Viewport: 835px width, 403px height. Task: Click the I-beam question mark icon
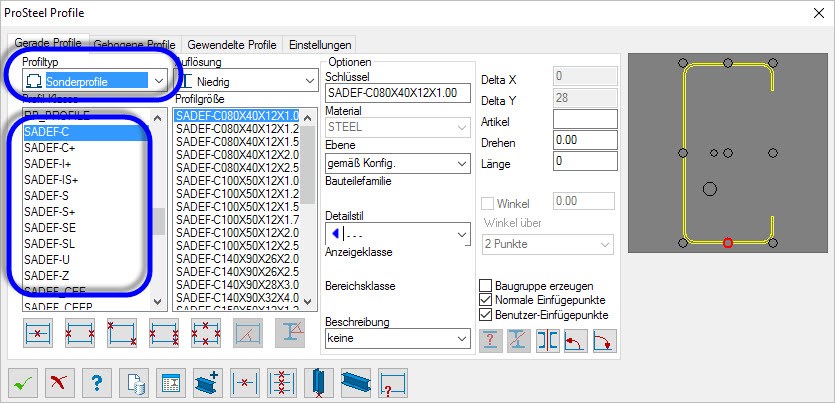pos(491,341)
